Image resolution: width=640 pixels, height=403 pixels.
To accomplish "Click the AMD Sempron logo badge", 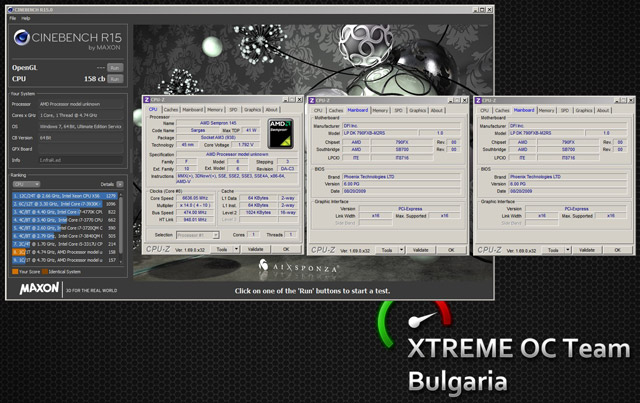I will (280, 133).
